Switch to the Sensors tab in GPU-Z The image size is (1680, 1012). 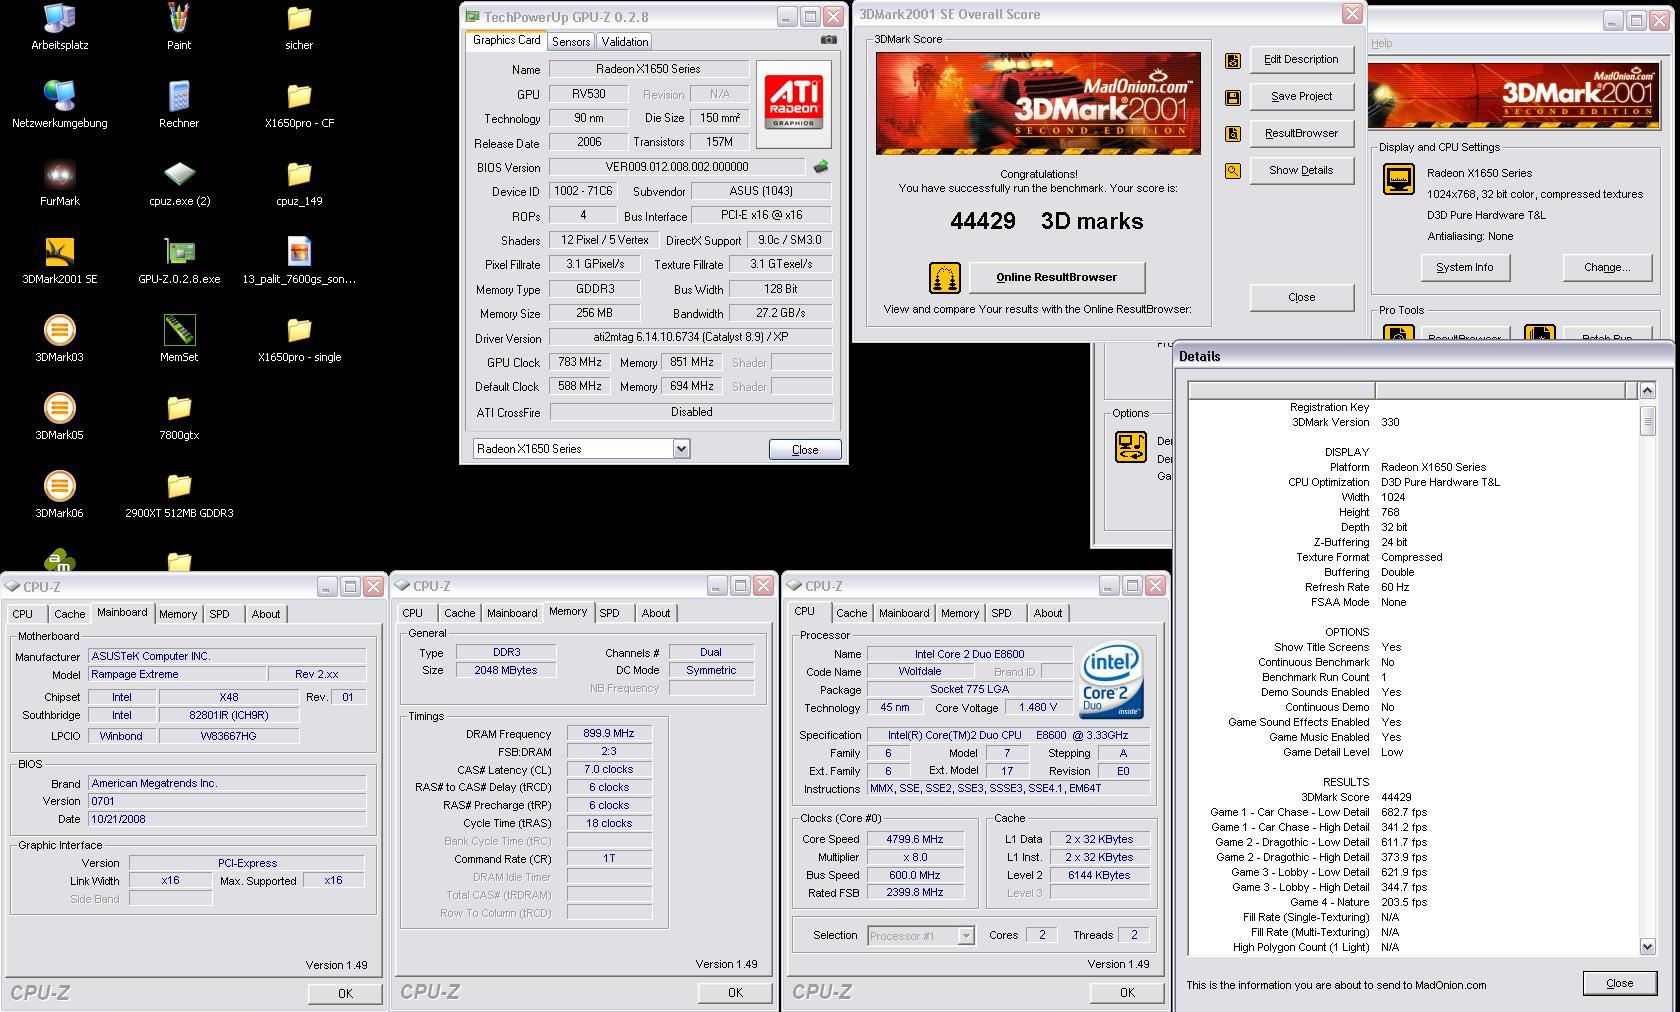tap(571, 41)
